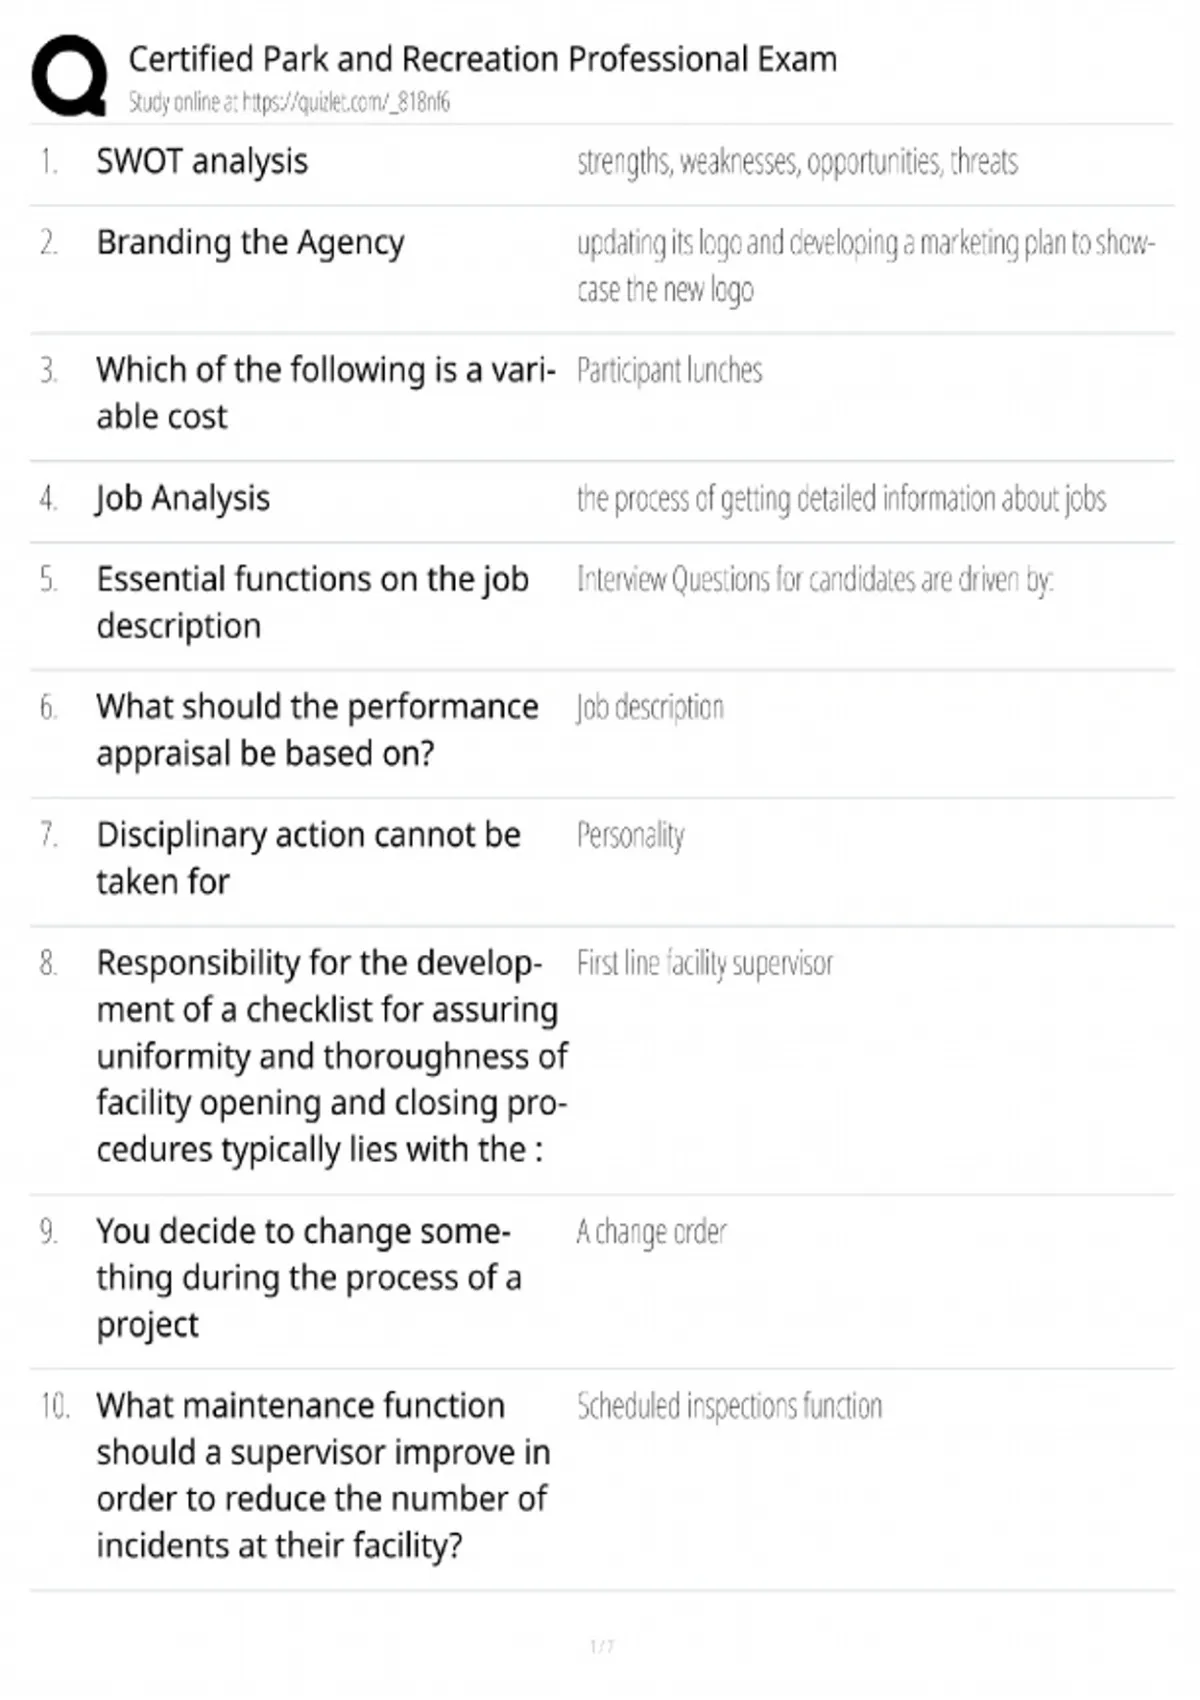Click the "strengths, weaknesses" definition text
The width and height of the screenshot is (1200, 1700).
(x=797, y=162)
